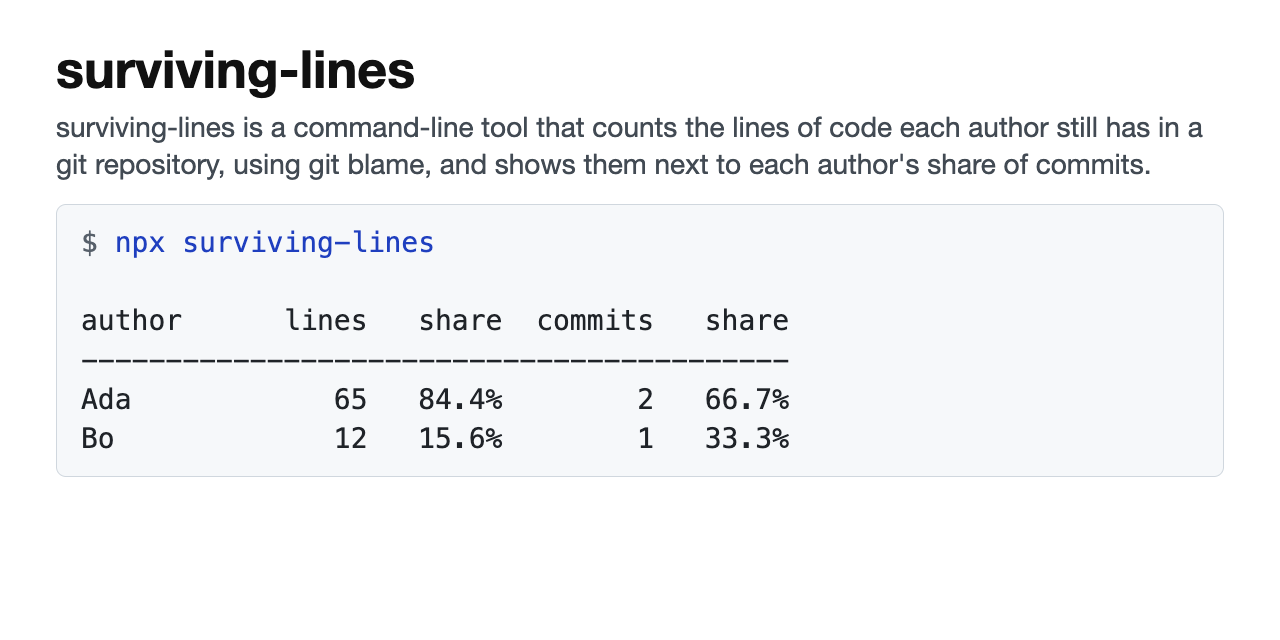Click Ada's commit count 2
This screenshot has width=1280, height=640.
tap(646, 399)
